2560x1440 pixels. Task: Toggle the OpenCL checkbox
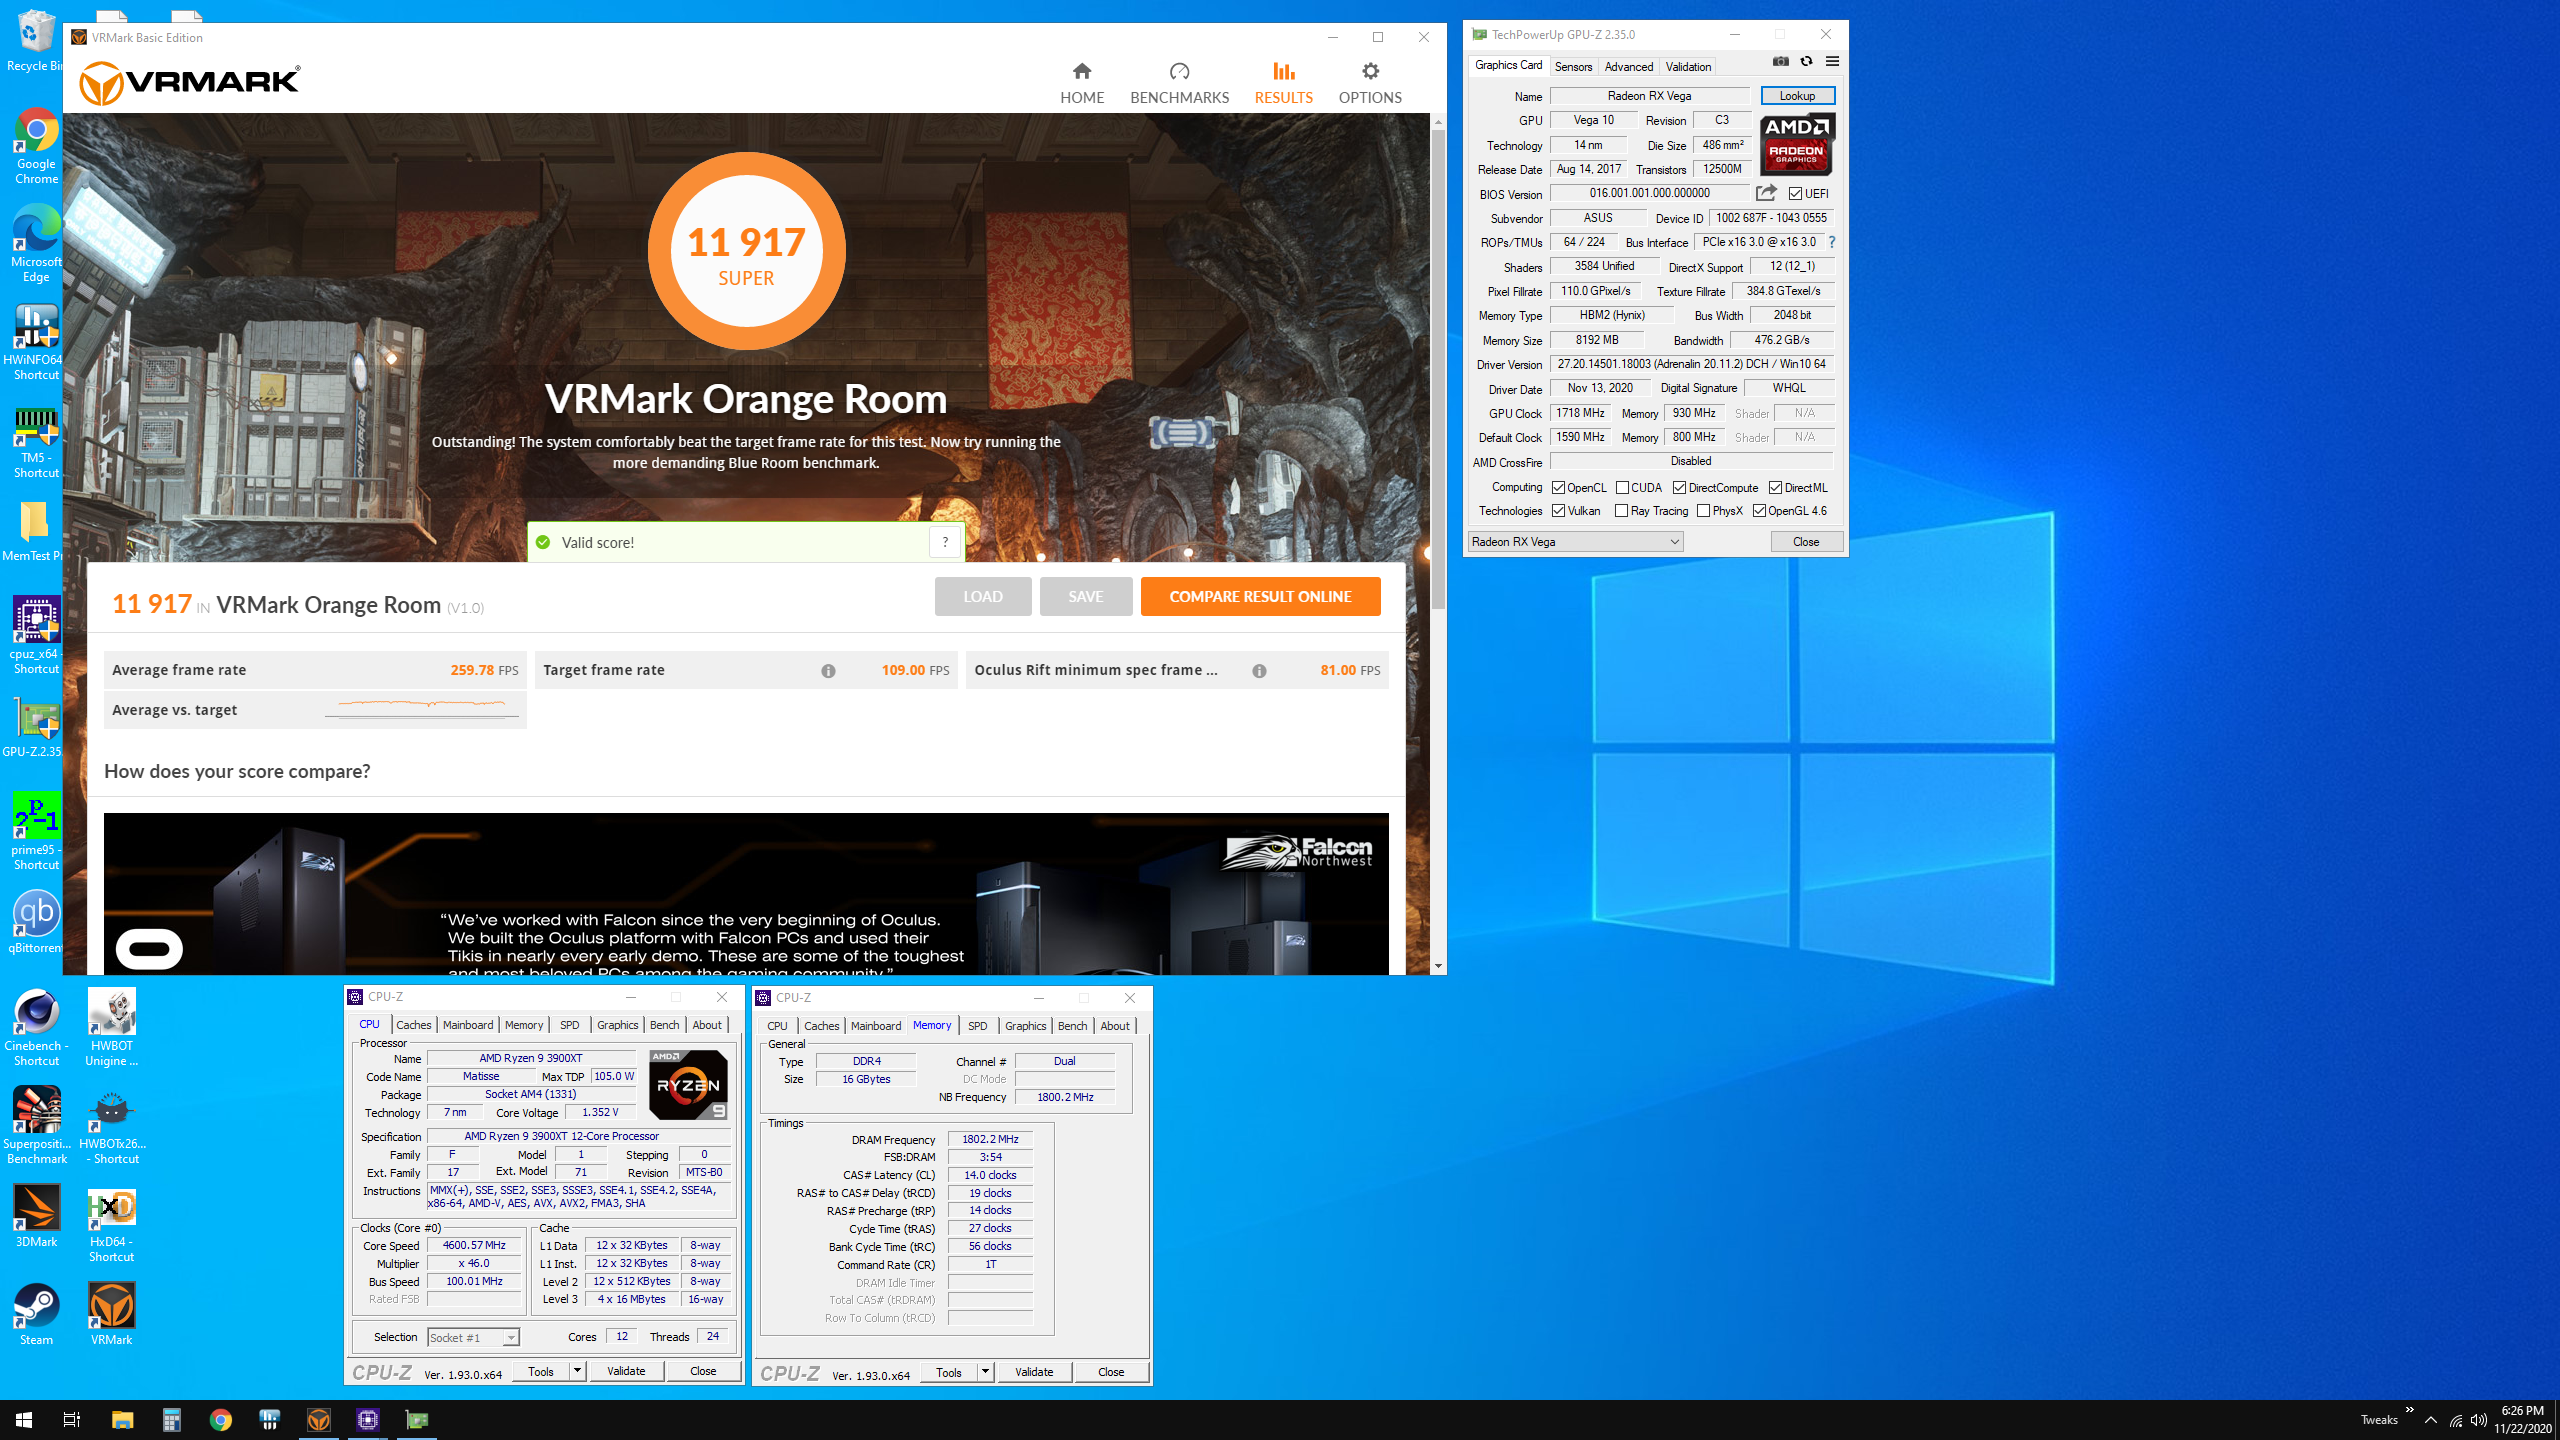click(1558, 488)
